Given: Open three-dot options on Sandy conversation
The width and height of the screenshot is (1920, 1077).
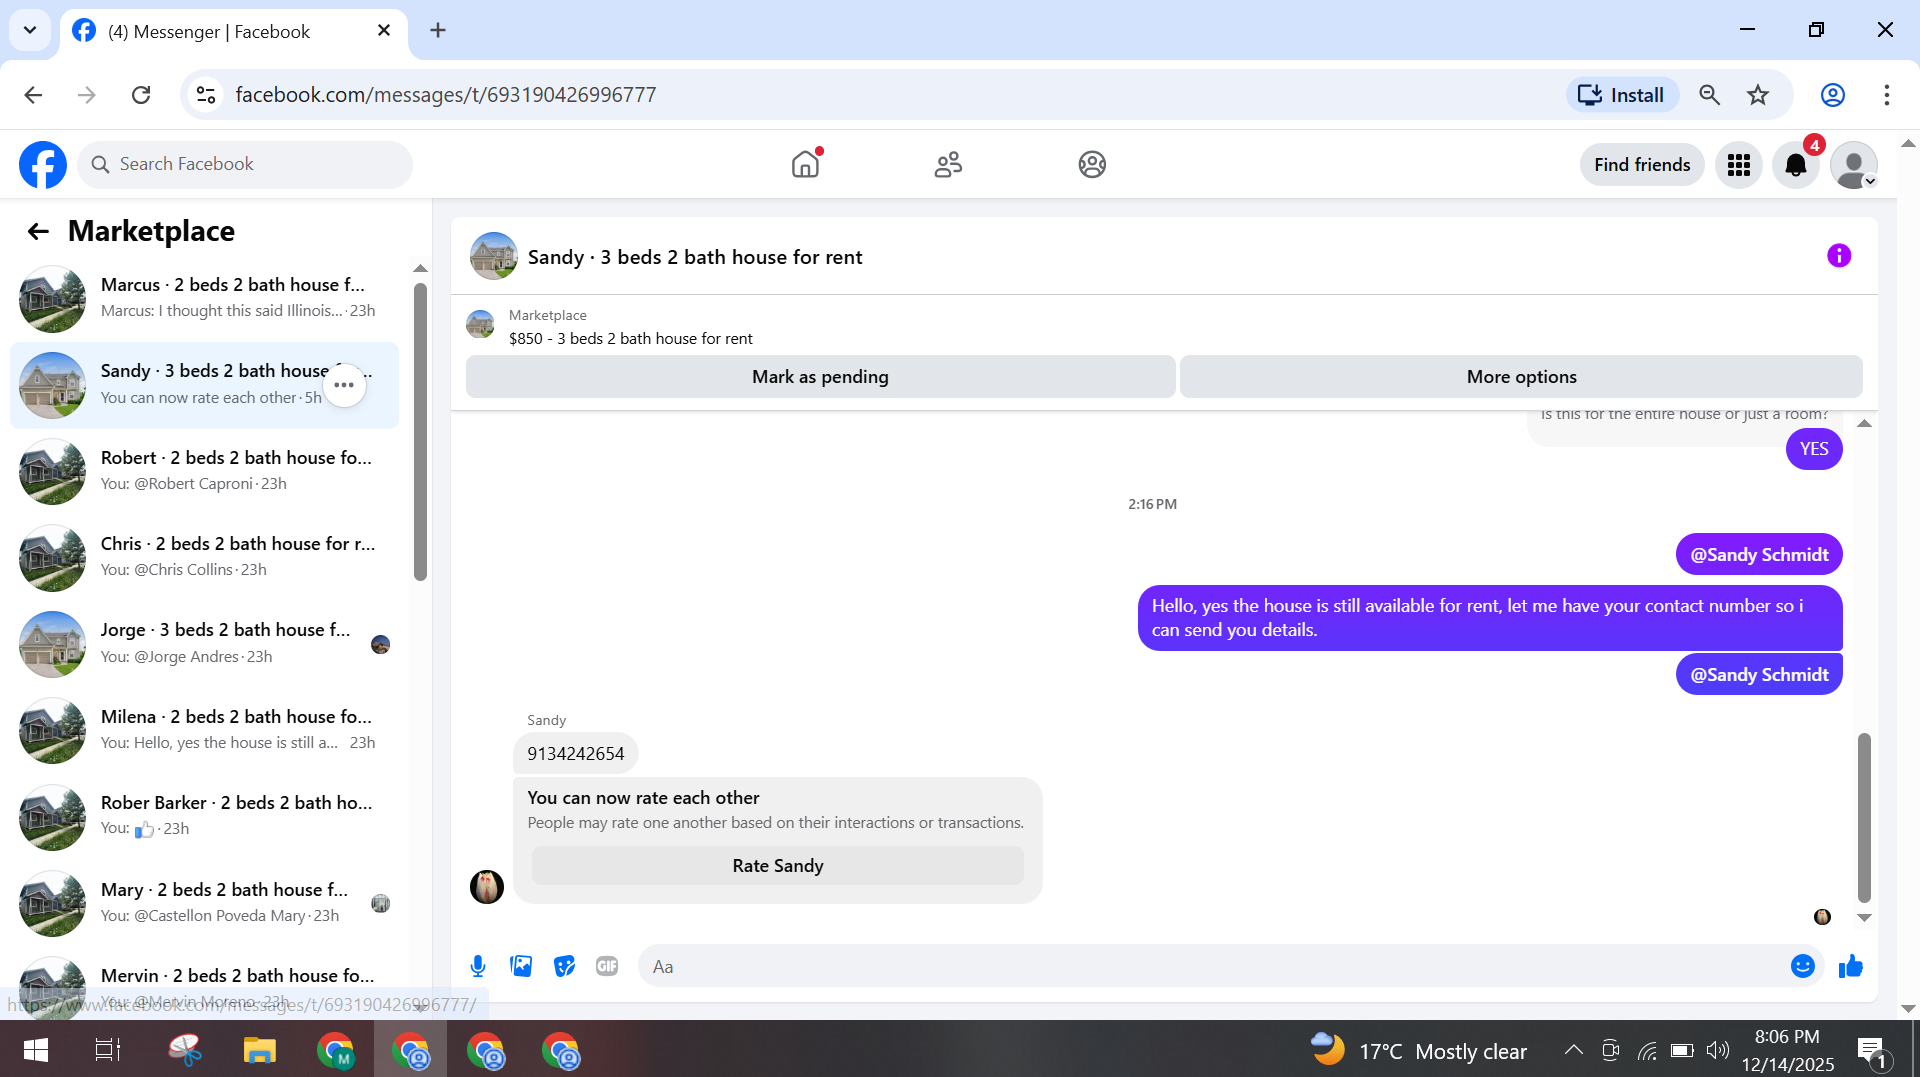Looking at the screenshot, I should (344, 385).
